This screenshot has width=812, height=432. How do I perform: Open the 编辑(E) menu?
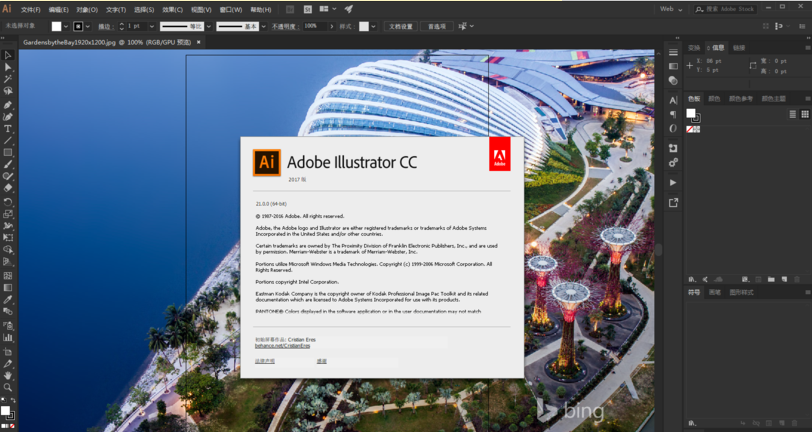[59, 10]
